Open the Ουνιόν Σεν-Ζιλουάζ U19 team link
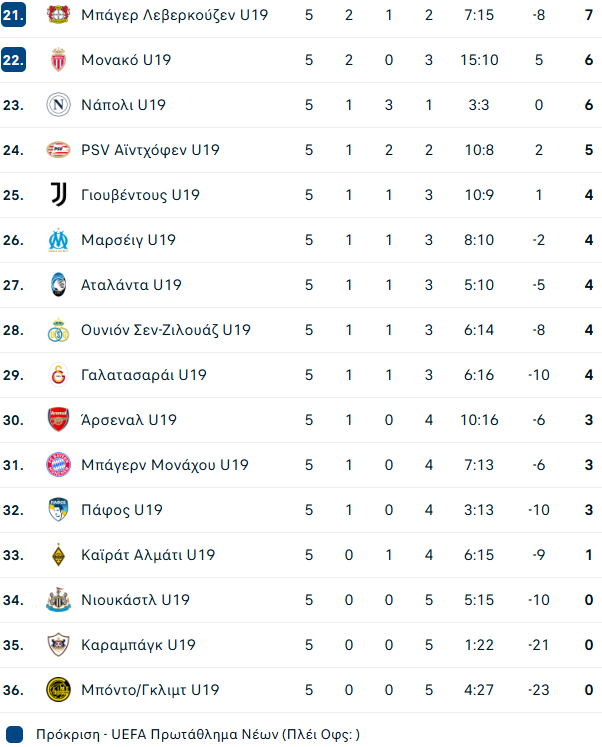 pos(166,330)
